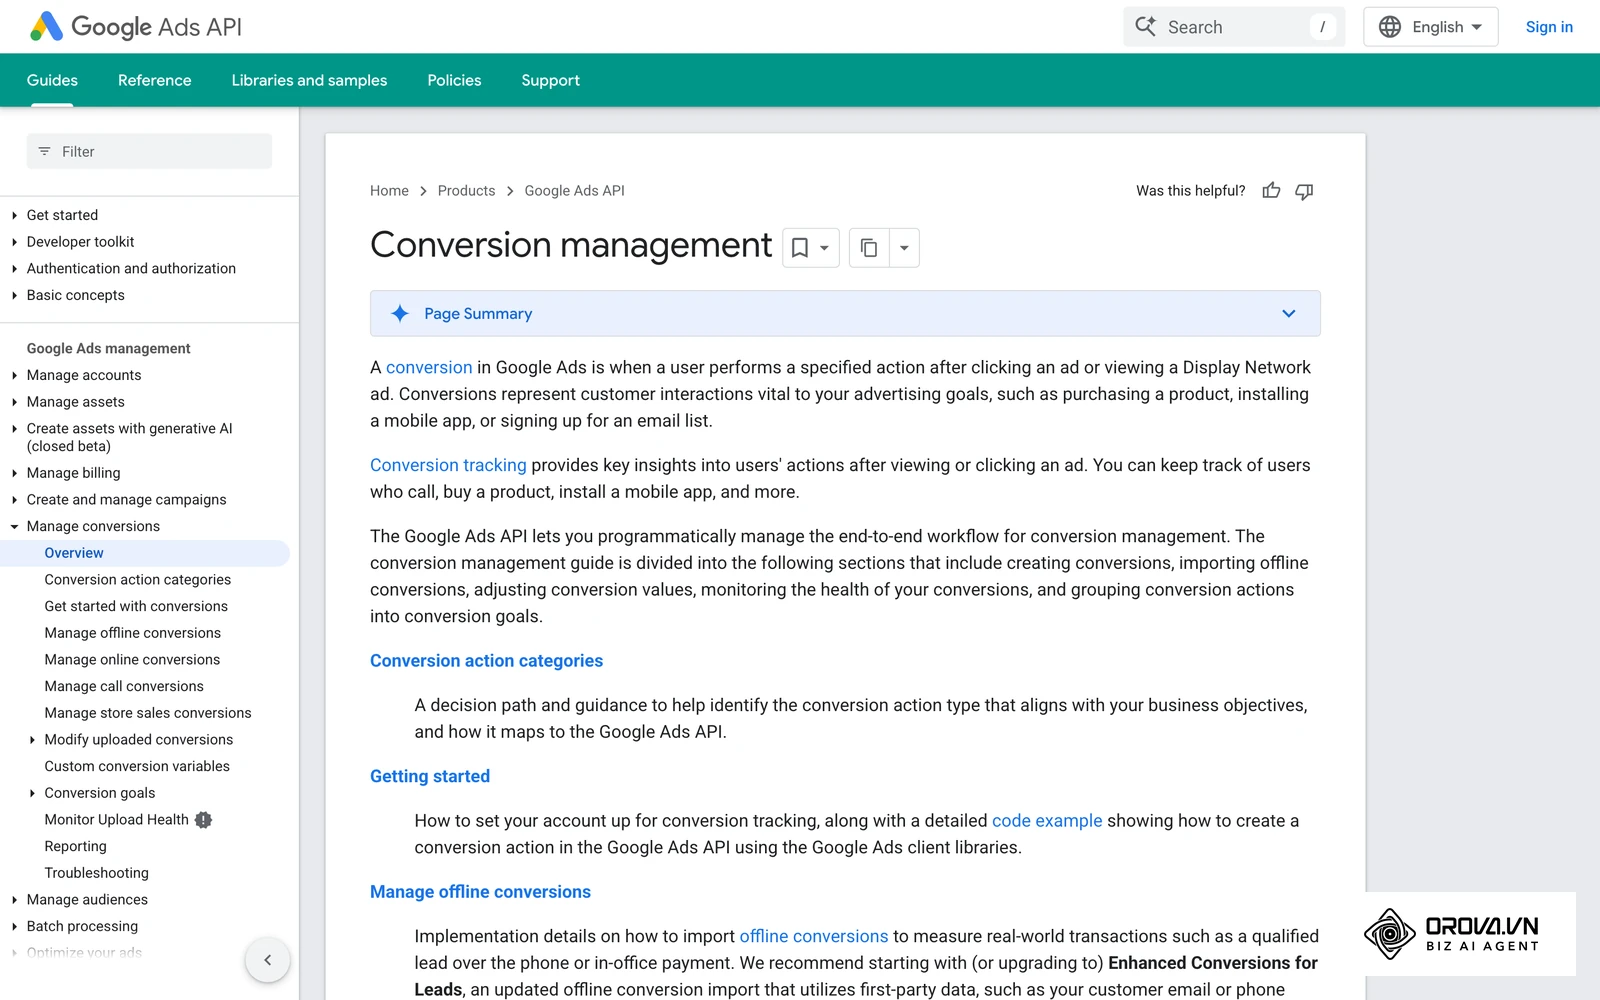1600x1000 pixels.
Task: Click the thumbs up helpful icon
Action: point(1271,190)
